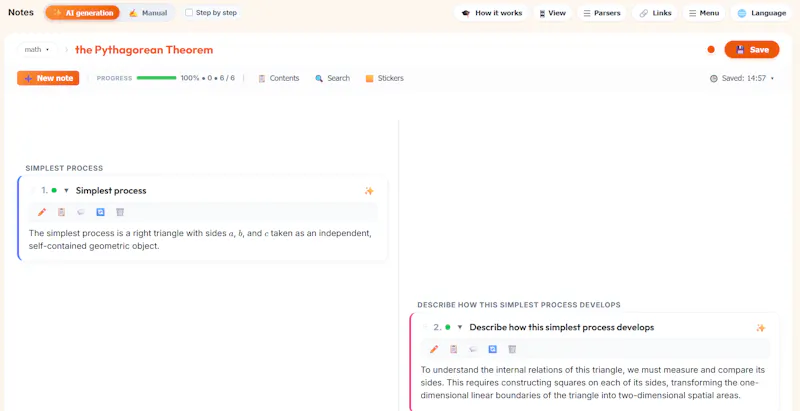The height and width of the screenshot is (411, 800).
Task: Edit note 2 with the pencil icon
Action: pos(434,349)
